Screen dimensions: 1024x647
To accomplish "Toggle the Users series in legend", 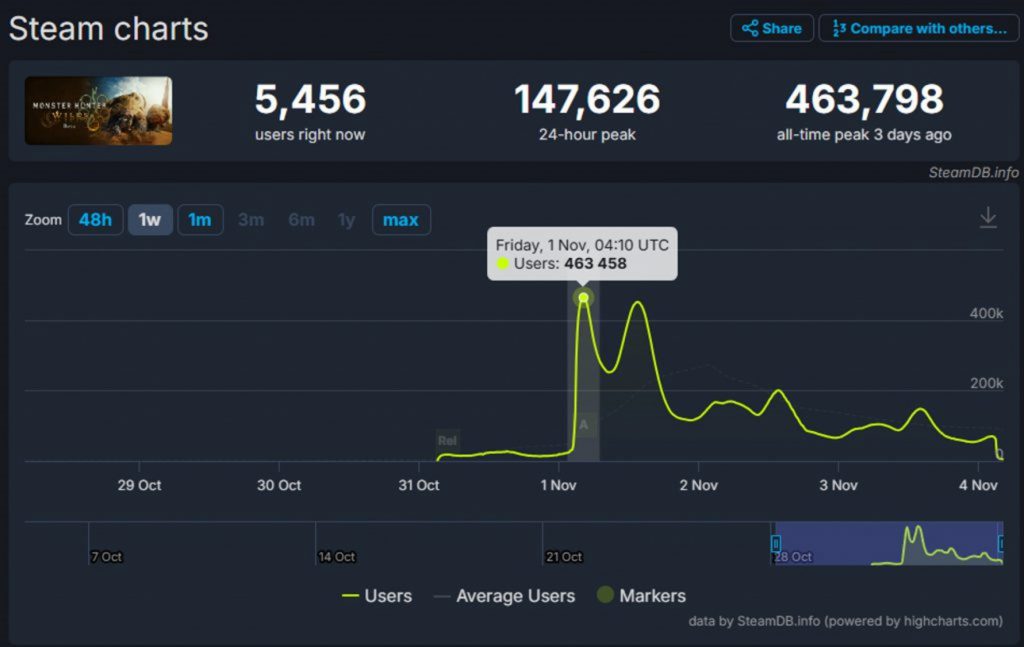I will click(x=377, y=595).
